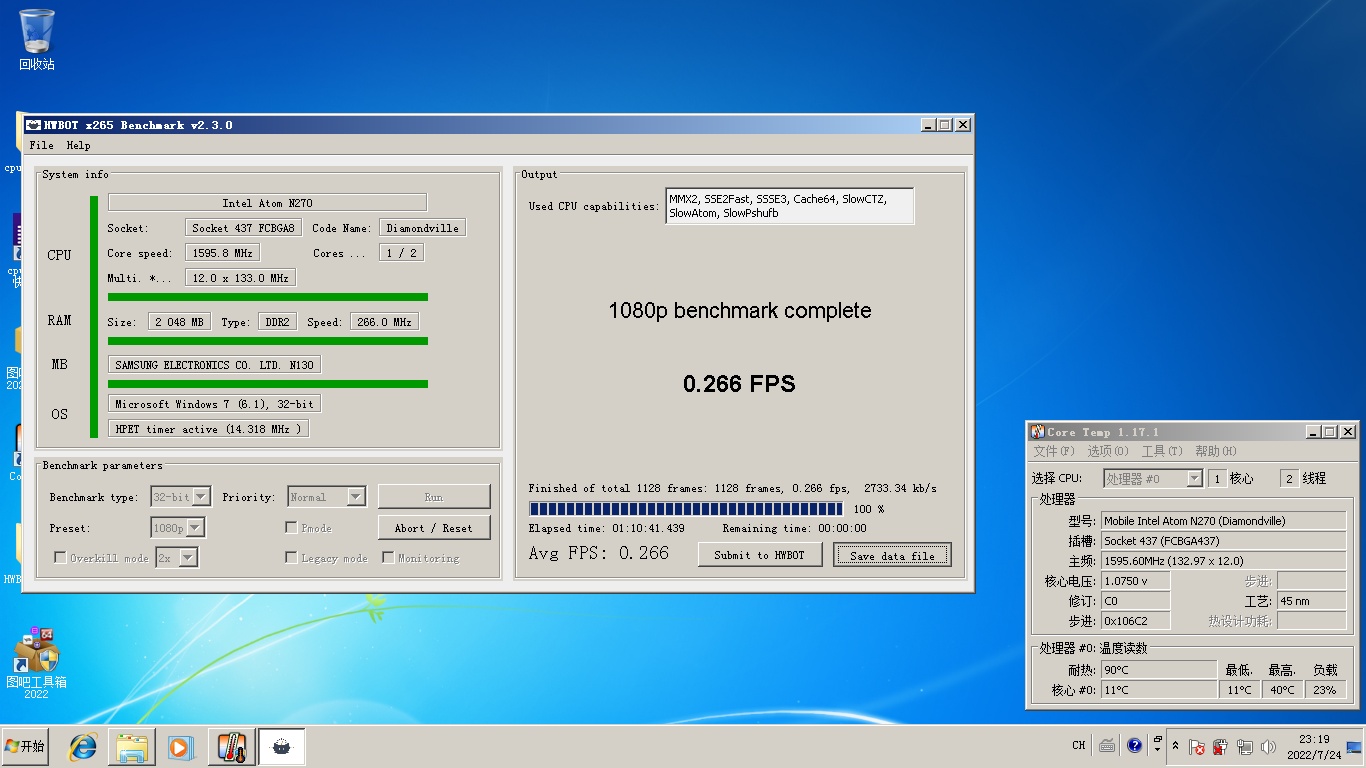The width and height of the screenshot is (1366, 768).
Task: Click the Abort / Reset button
Action: point(434,528)
